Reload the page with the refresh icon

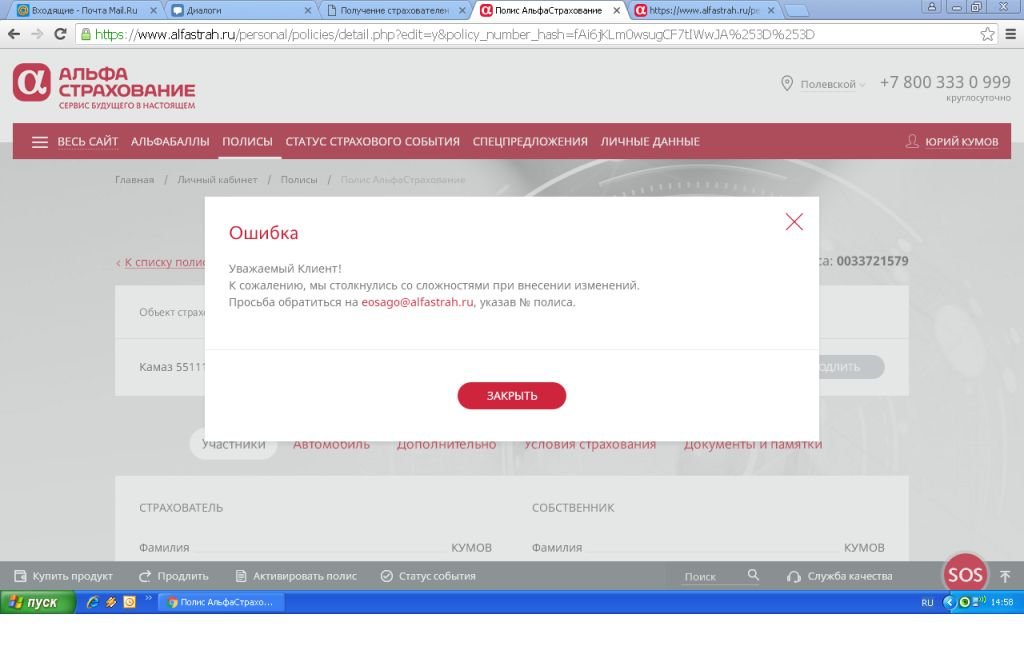coord(60,34)
